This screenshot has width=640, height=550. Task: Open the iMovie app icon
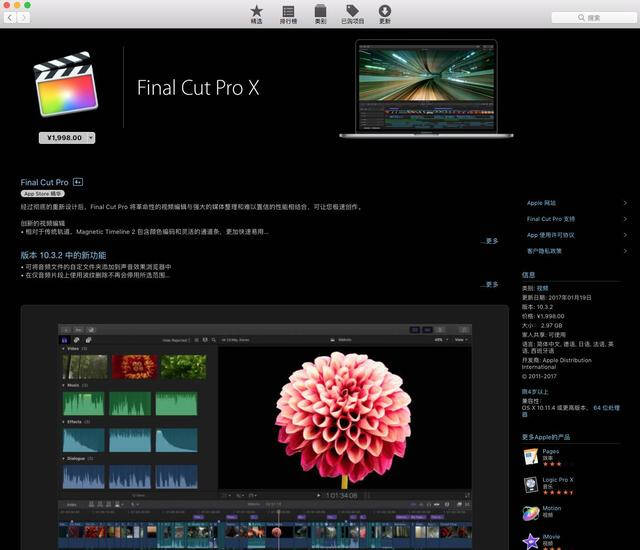point(531,541)
